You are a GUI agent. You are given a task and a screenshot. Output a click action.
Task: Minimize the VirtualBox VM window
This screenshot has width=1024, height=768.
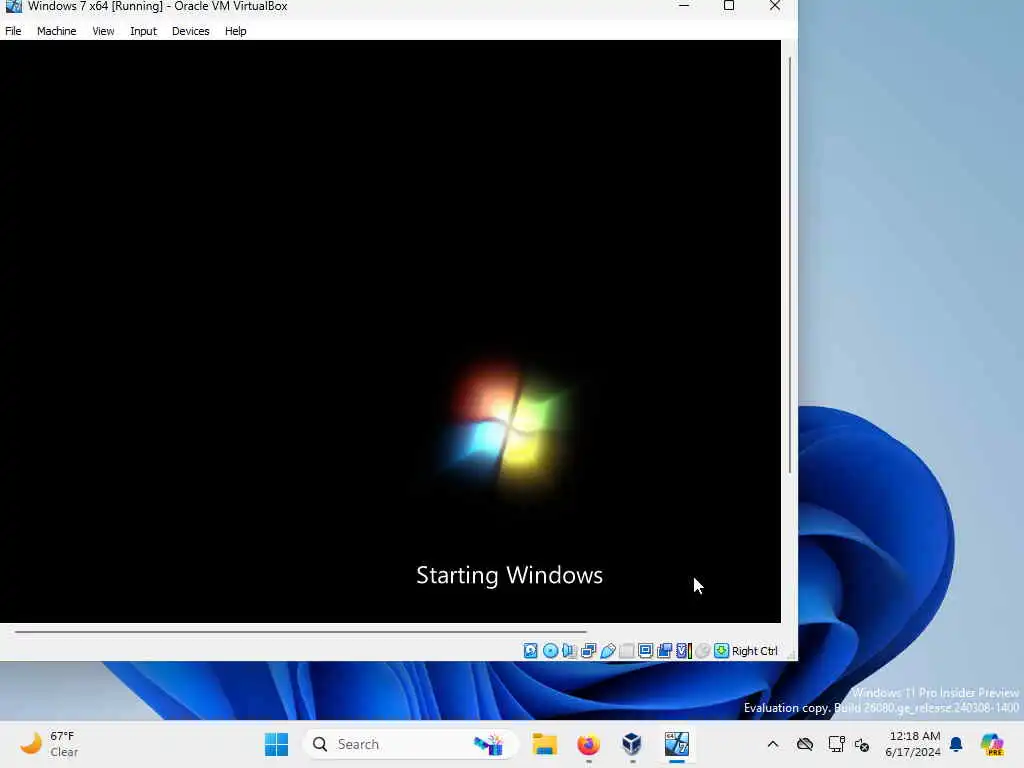coord(684,6)
